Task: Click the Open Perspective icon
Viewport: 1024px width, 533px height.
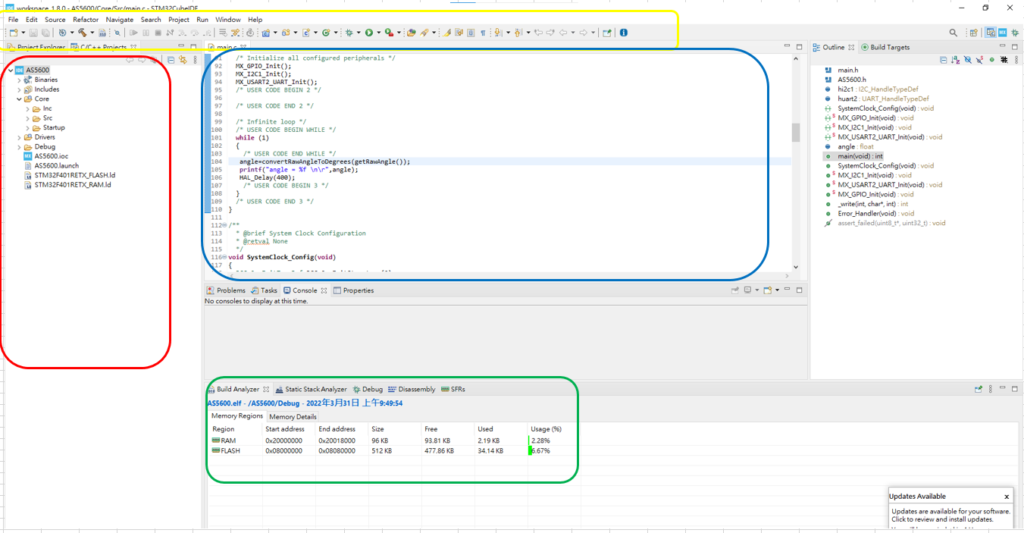Action: [973, 33]
